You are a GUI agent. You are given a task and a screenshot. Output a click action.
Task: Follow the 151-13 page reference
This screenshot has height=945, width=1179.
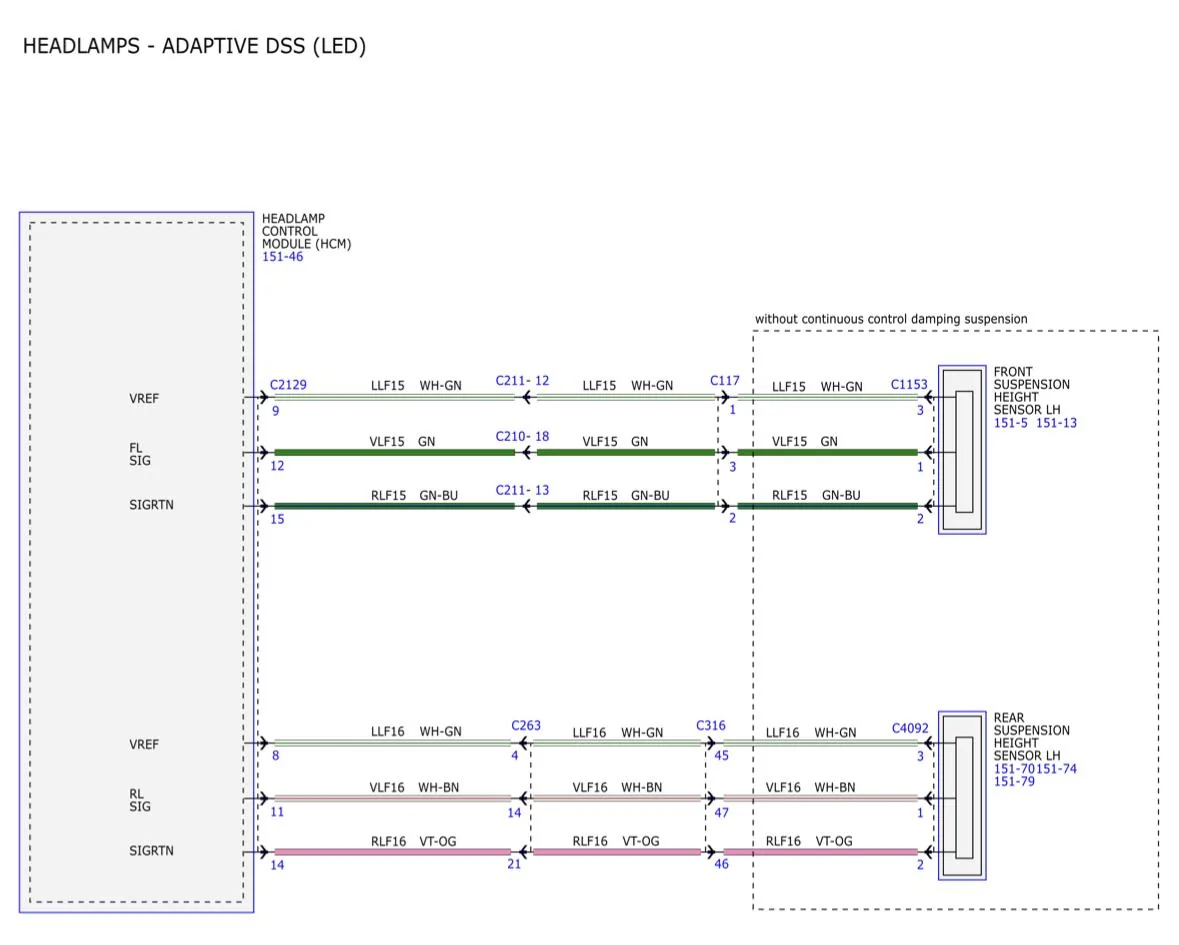(x=1055, y=423)
